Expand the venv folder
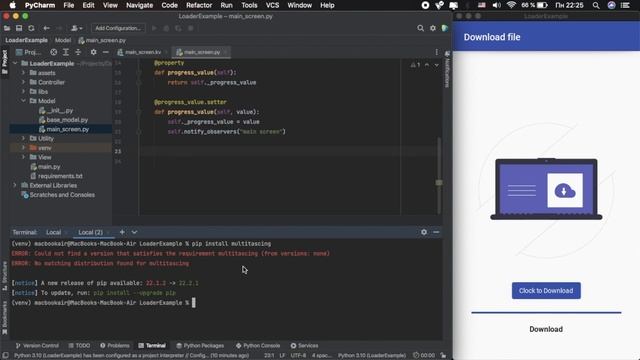640x360 pixels. point(23,148)
